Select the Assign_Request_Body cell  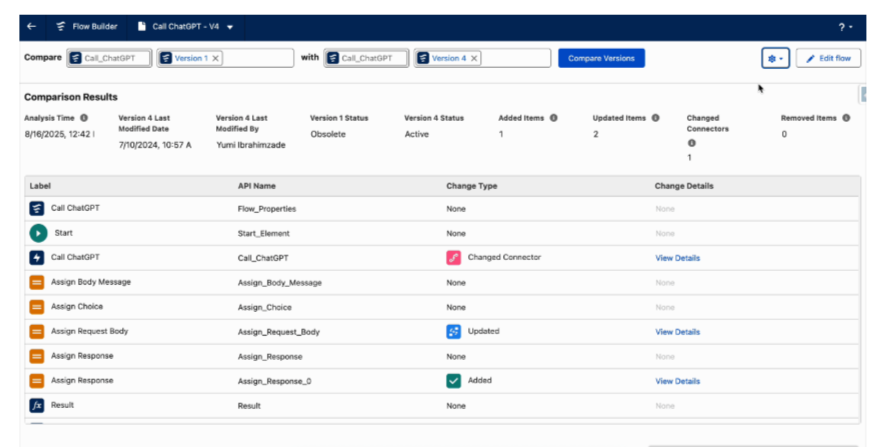[x=279, y=332]
